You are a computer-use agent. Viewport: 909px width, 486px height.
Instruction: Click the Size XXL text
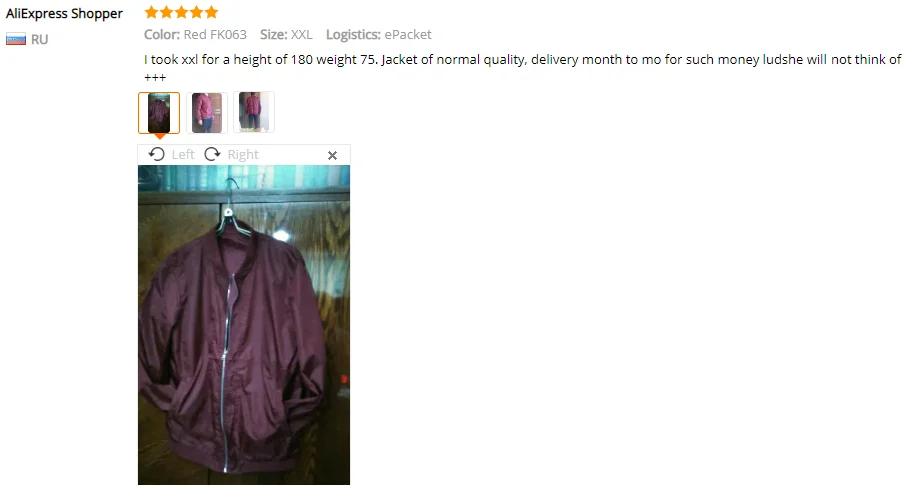coord(286,35)
